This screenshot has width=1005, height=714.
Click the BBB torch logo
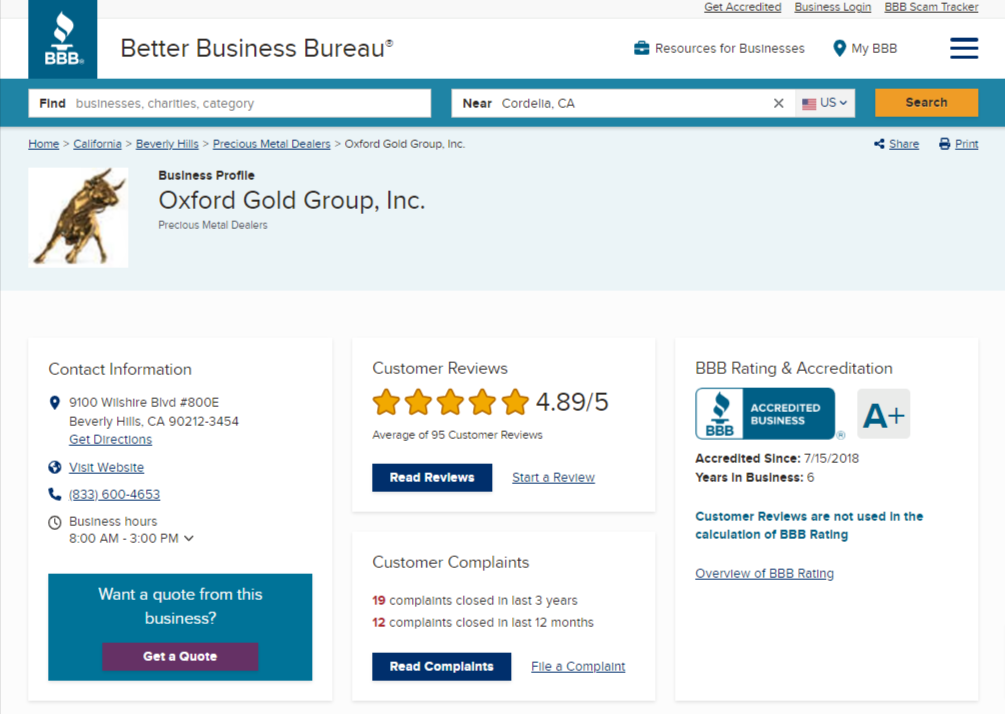[63, 39]
